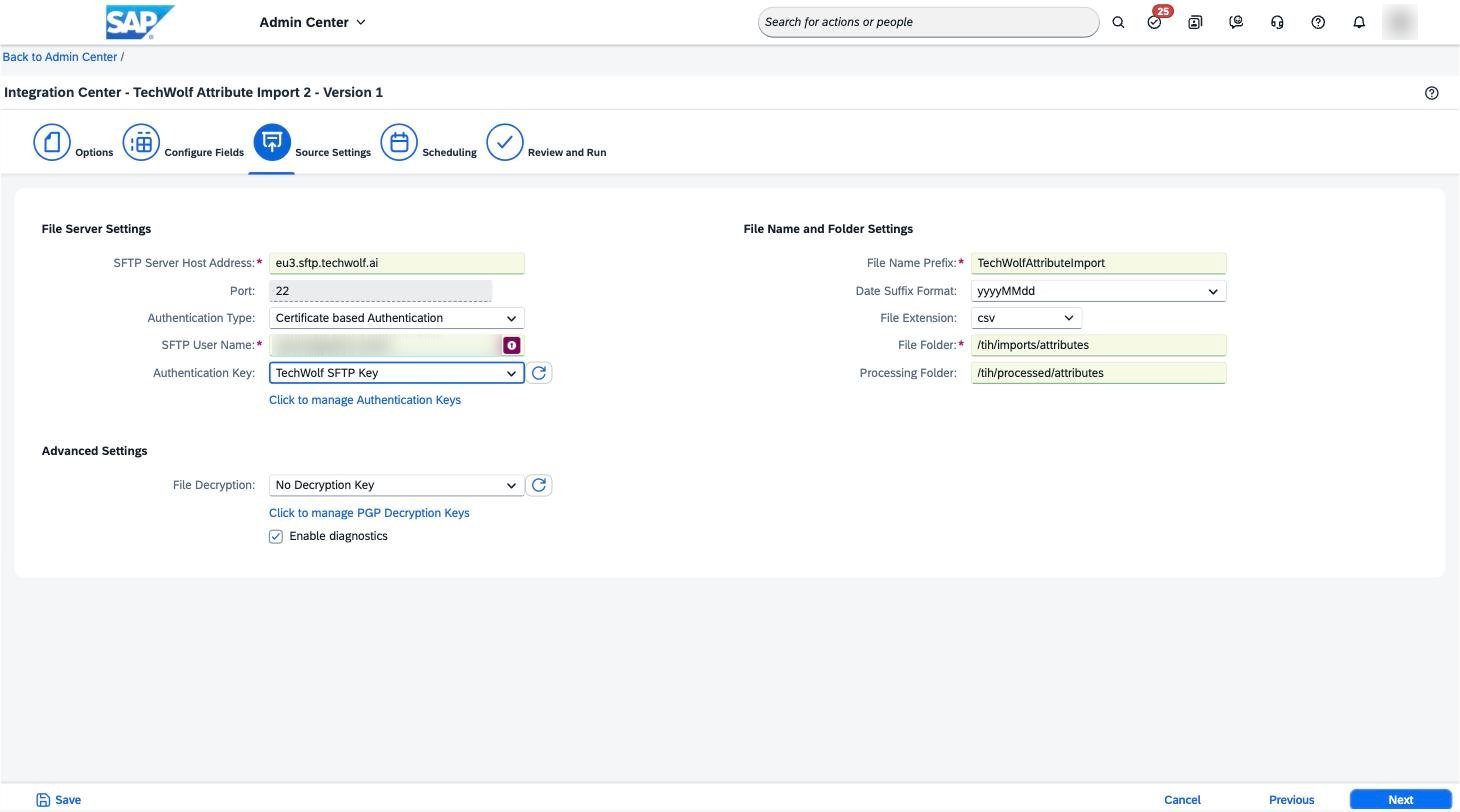Screen dimensions: 1460x812
Task: Click the Options step icon
Action: 52,142
